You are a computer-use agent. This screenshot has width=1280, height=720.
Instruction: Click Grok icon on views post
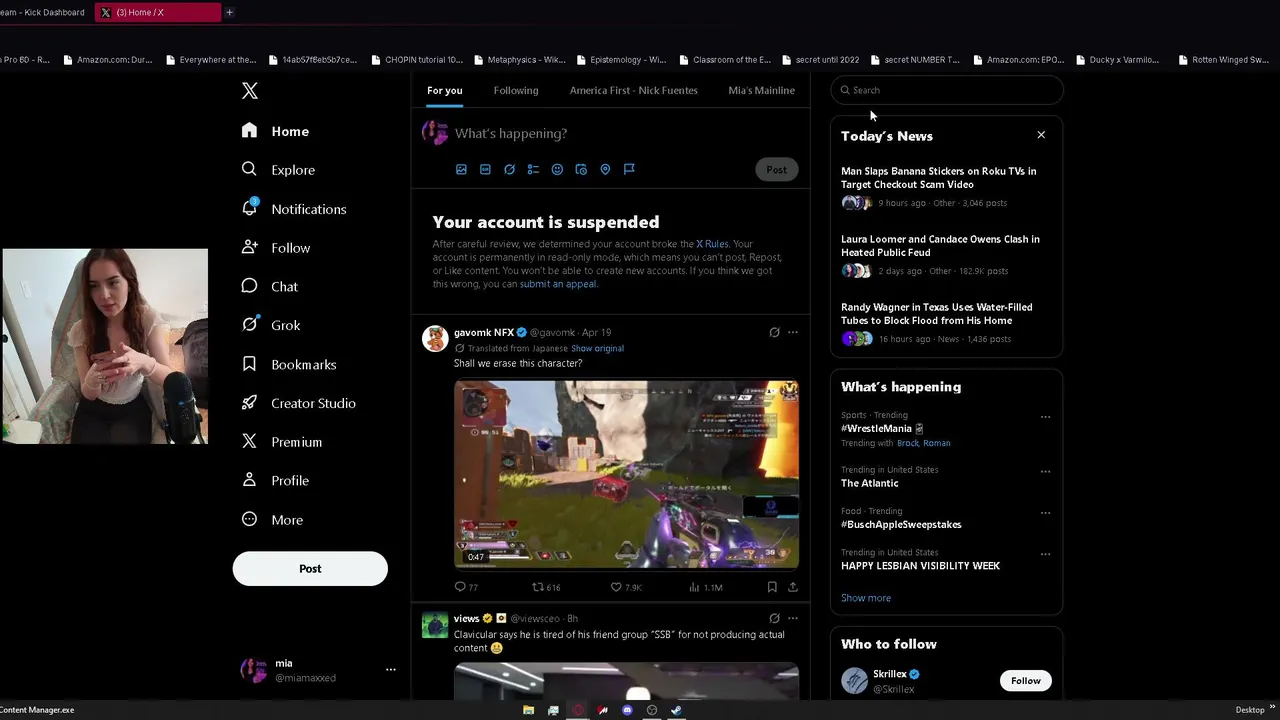[774, 619]
